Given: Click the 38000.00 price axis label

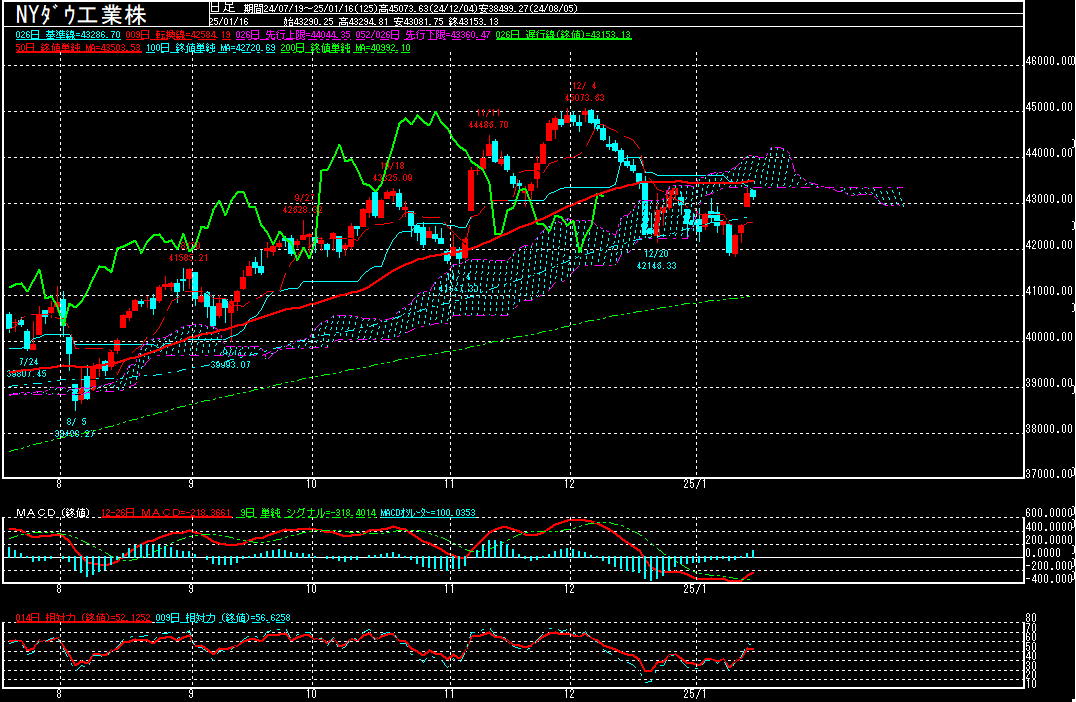Looking at the screenshot, I should coord(1050,428).
